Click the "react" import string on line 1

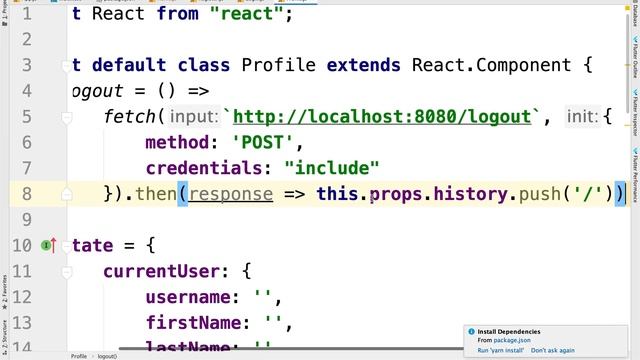(247, 14)
